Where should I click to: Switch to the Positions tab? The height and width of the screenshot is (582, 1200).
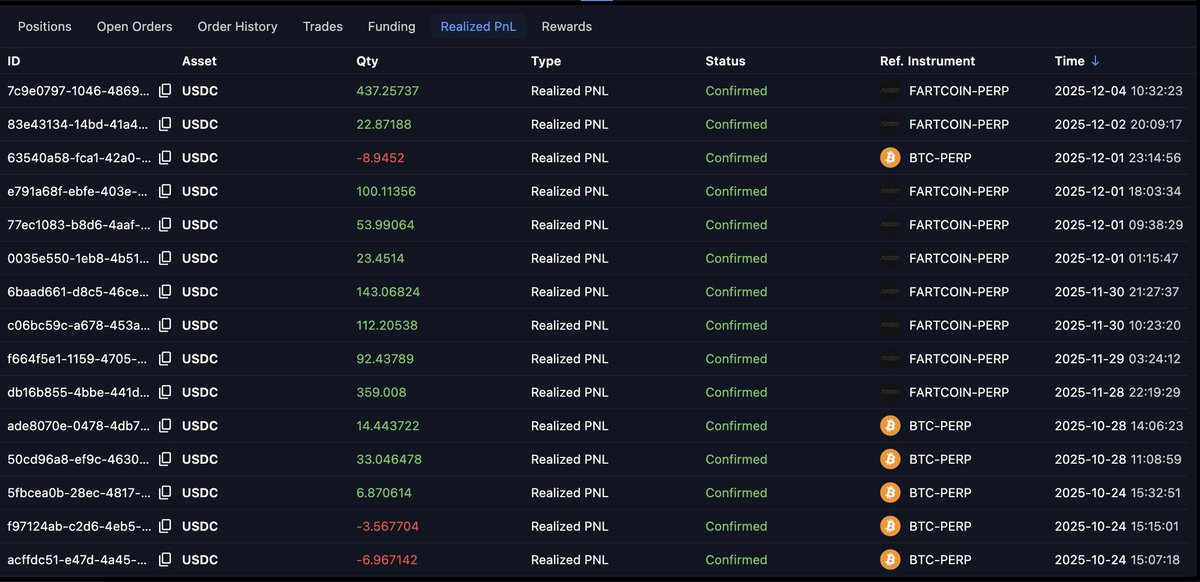[45, 27]
